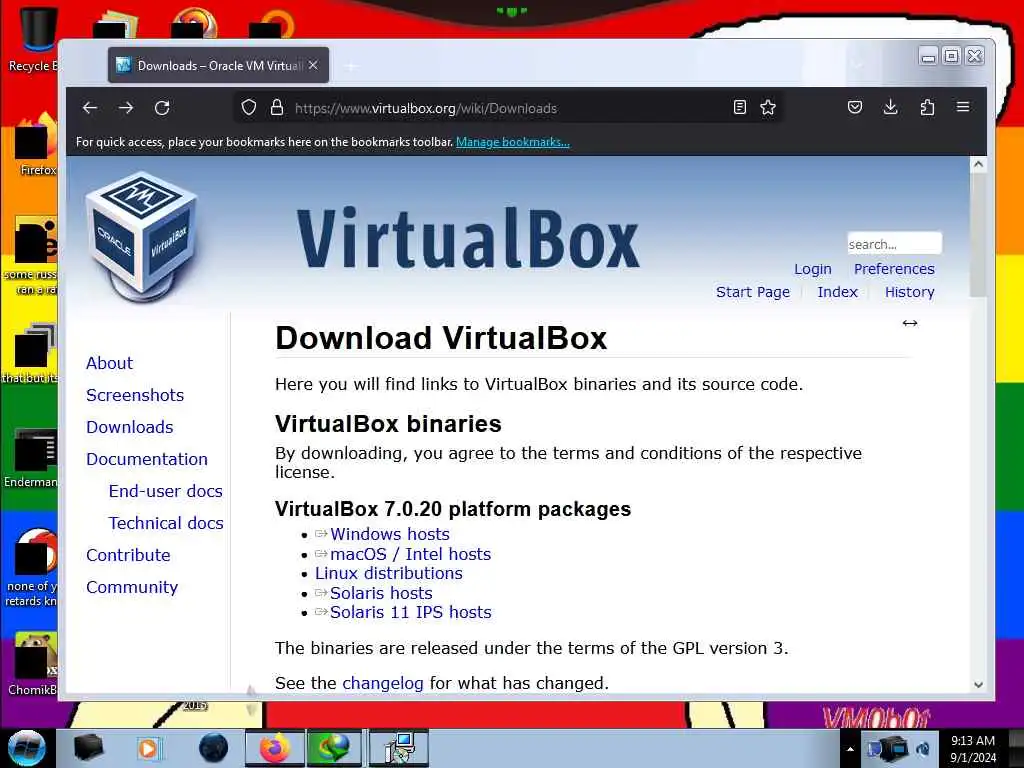1024x768 pixels.
Task: Open Community in the sidebar
Action: coord(131,587)
